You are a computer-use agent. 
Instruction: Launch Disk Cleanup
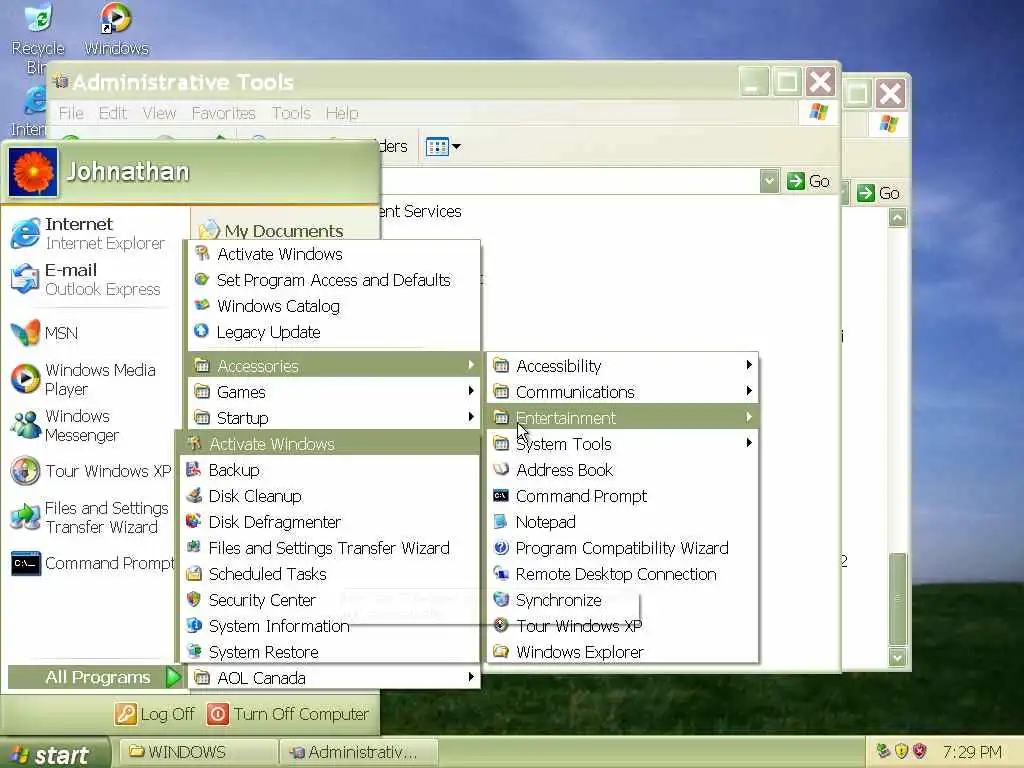click(330, 496)
